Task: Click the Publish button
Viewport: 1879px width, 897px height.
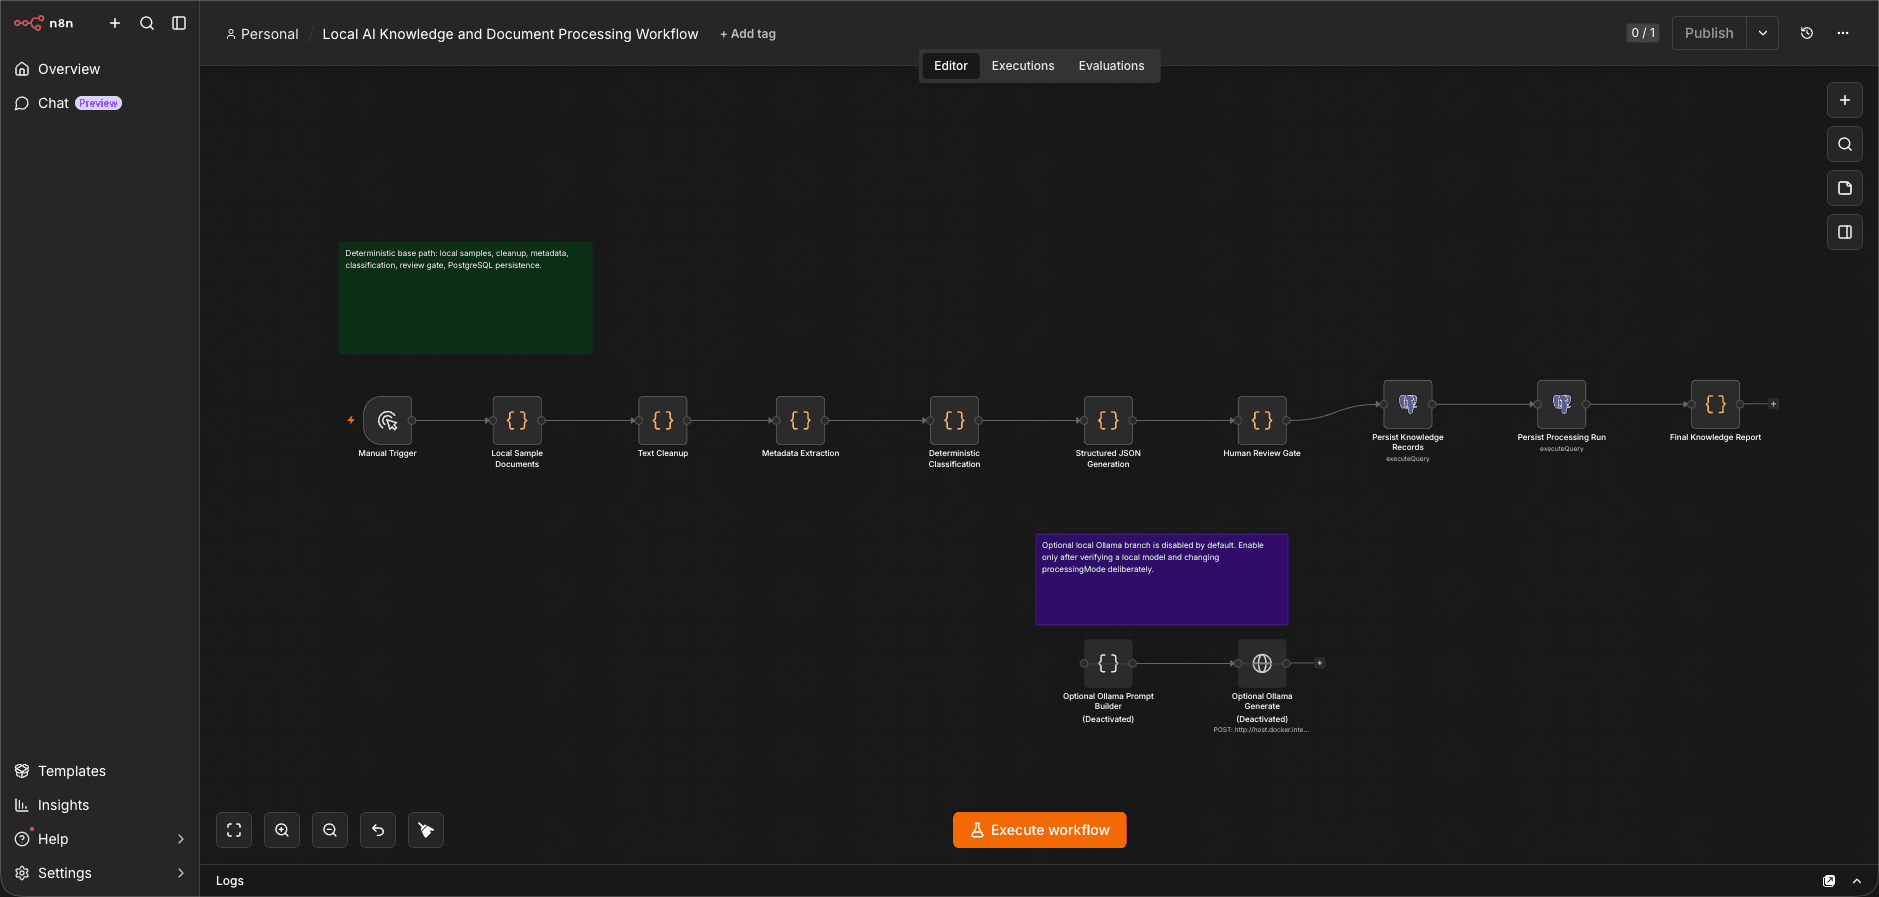Action: 1709,33
